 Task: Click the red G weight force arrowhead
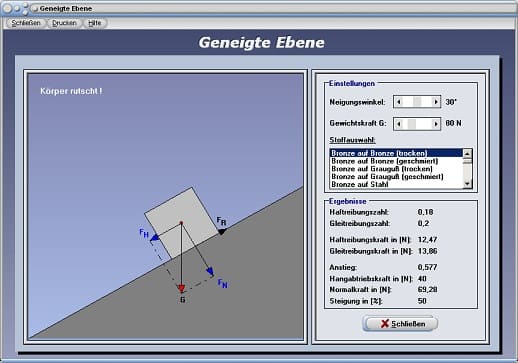coord(181,289)
